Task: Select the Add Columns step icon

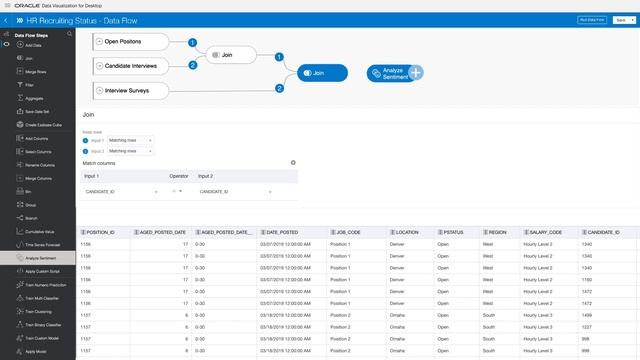Action: click(x=20, y=138)
